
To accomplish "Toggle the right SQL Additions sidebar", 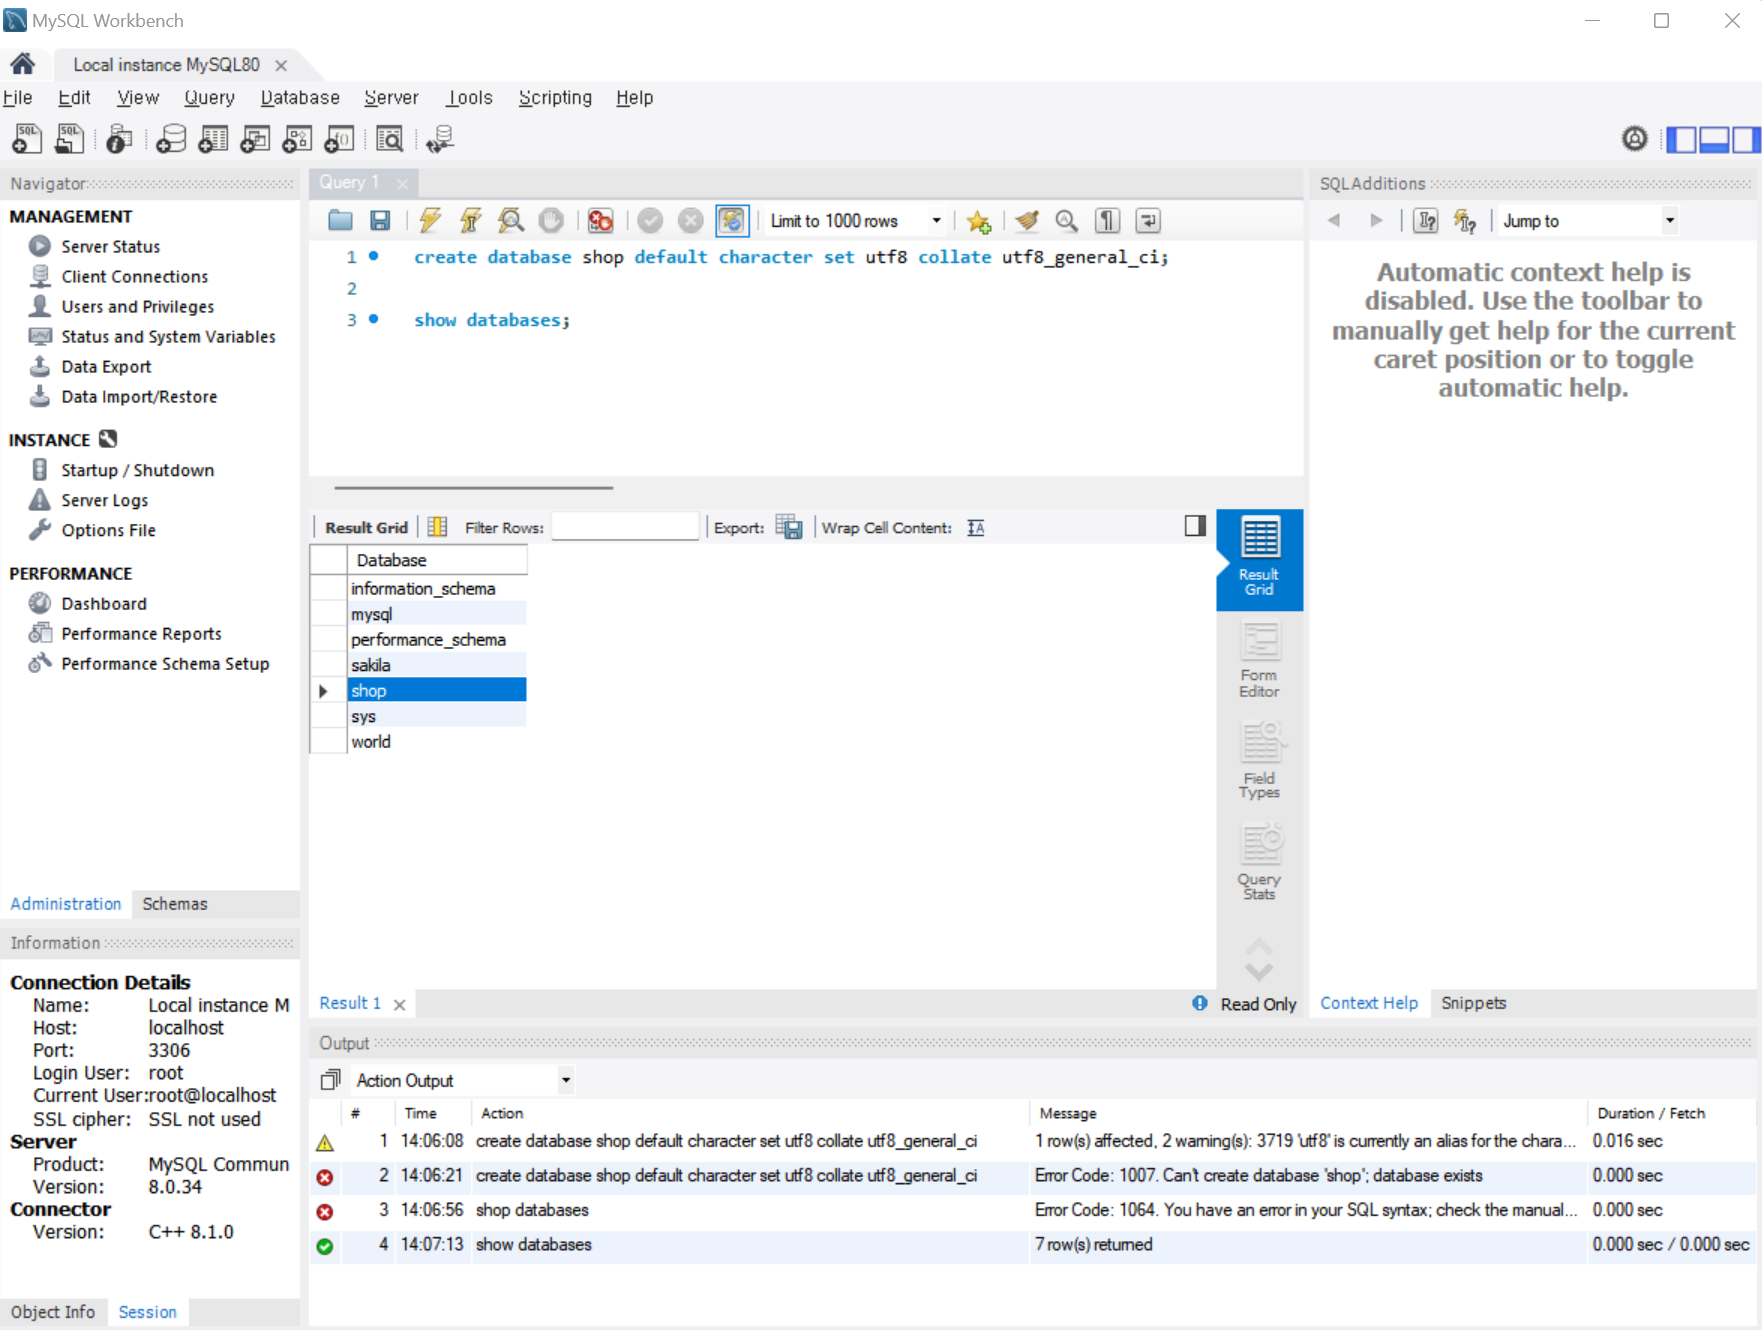I will (1746, 140).
